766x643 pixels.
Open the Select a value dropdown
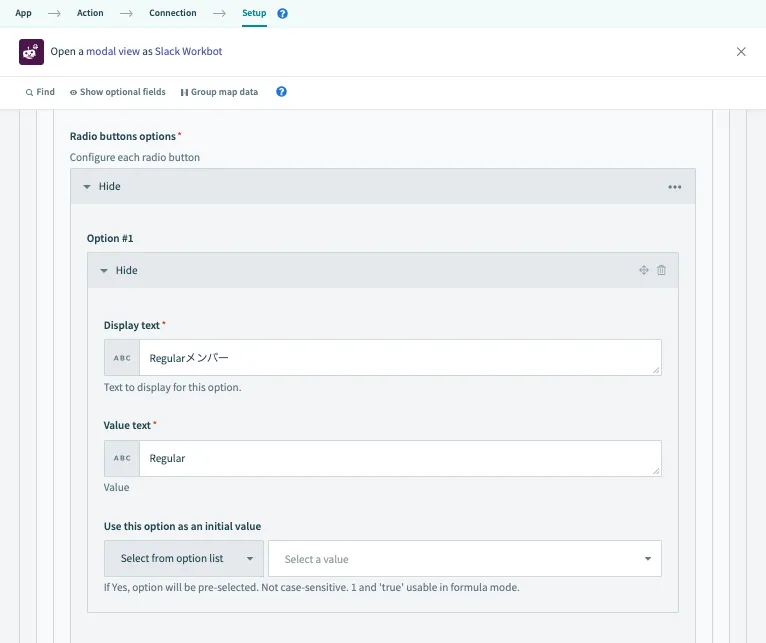[465, 559]
